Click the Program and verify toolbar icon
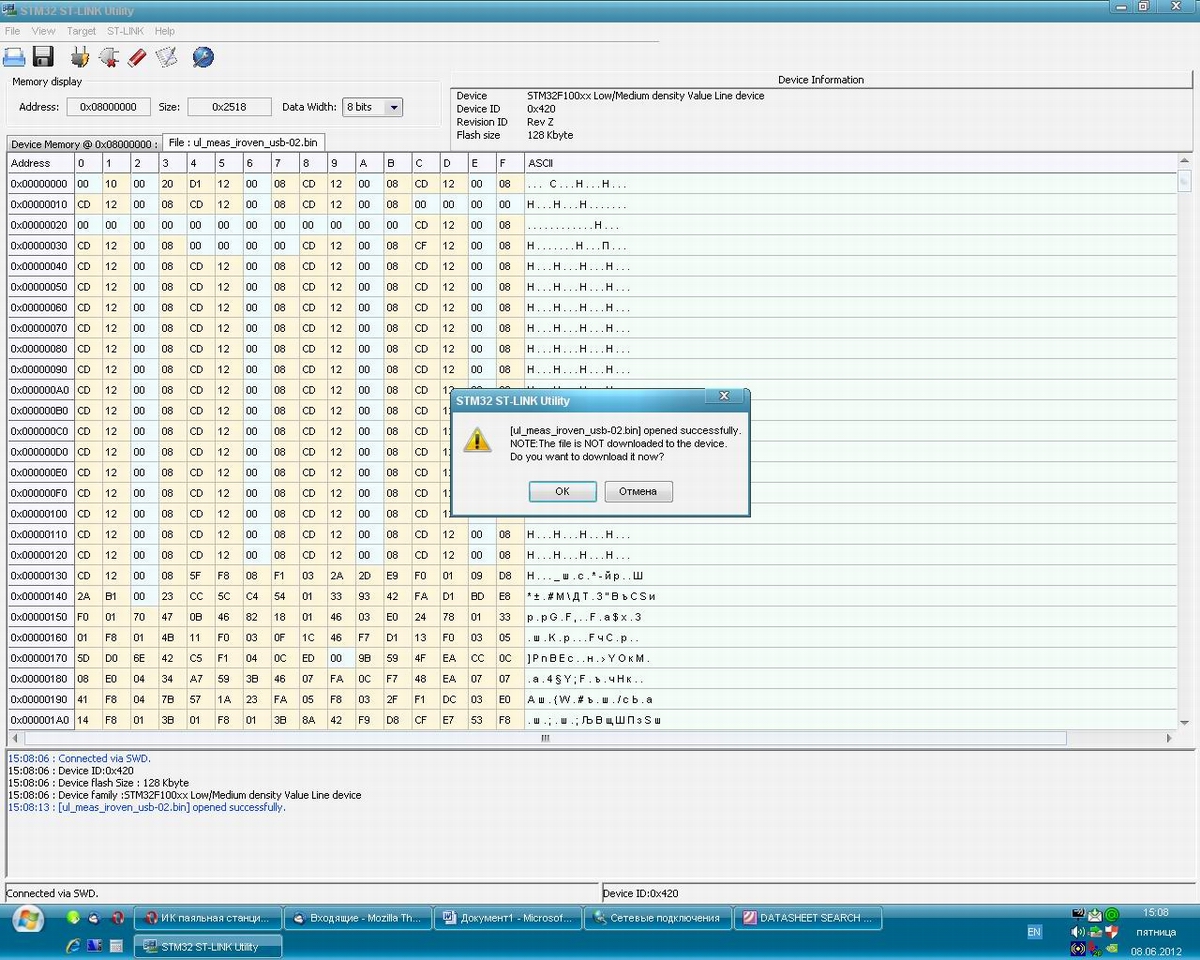 [166, 57]
